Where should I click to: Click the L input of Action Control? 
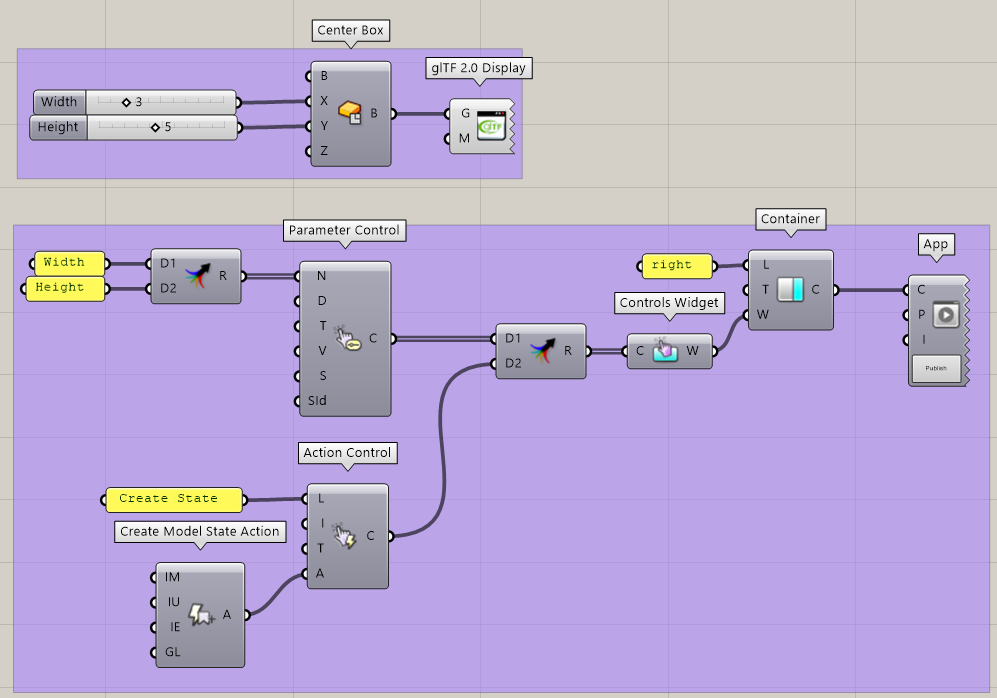(321, 498)
